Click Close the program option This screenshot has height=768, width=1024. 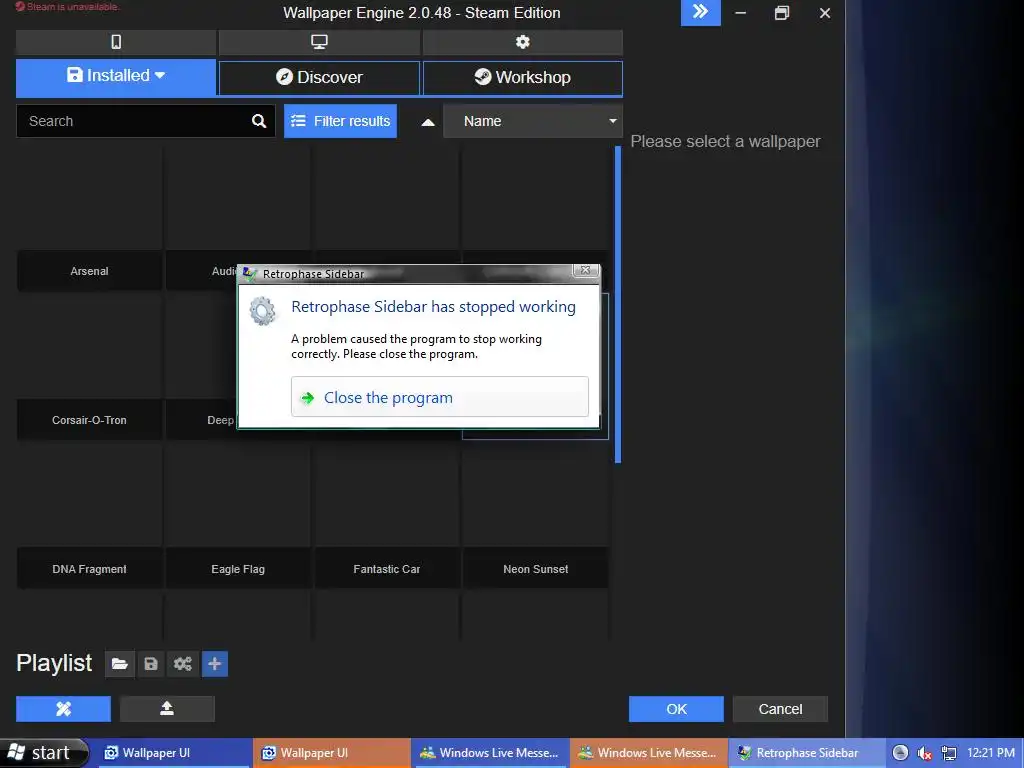tap(440, 397)
